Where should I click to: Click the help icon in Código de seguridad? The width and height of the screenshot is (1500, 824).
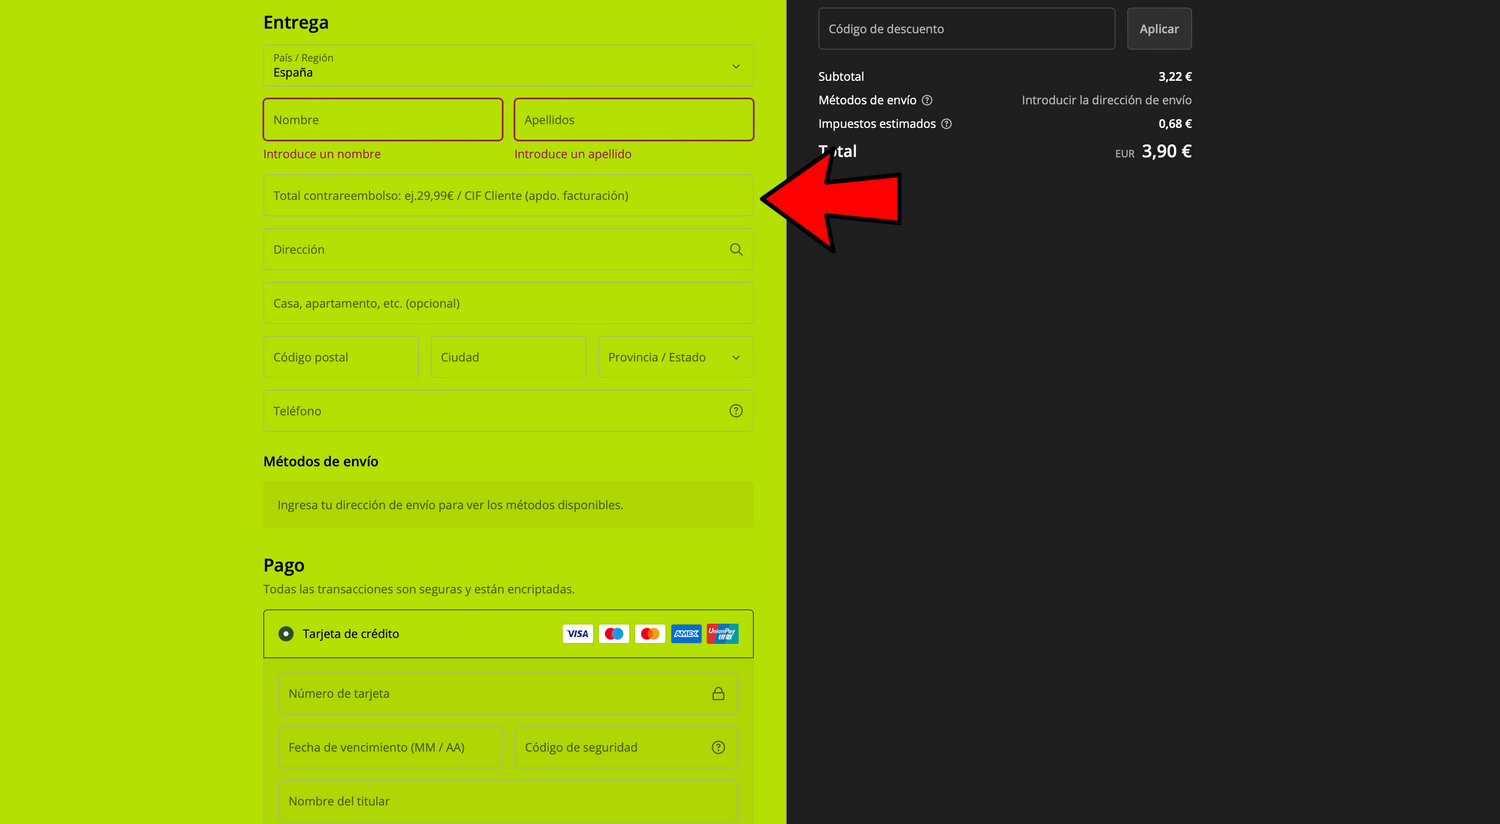(x=718, y=748)
